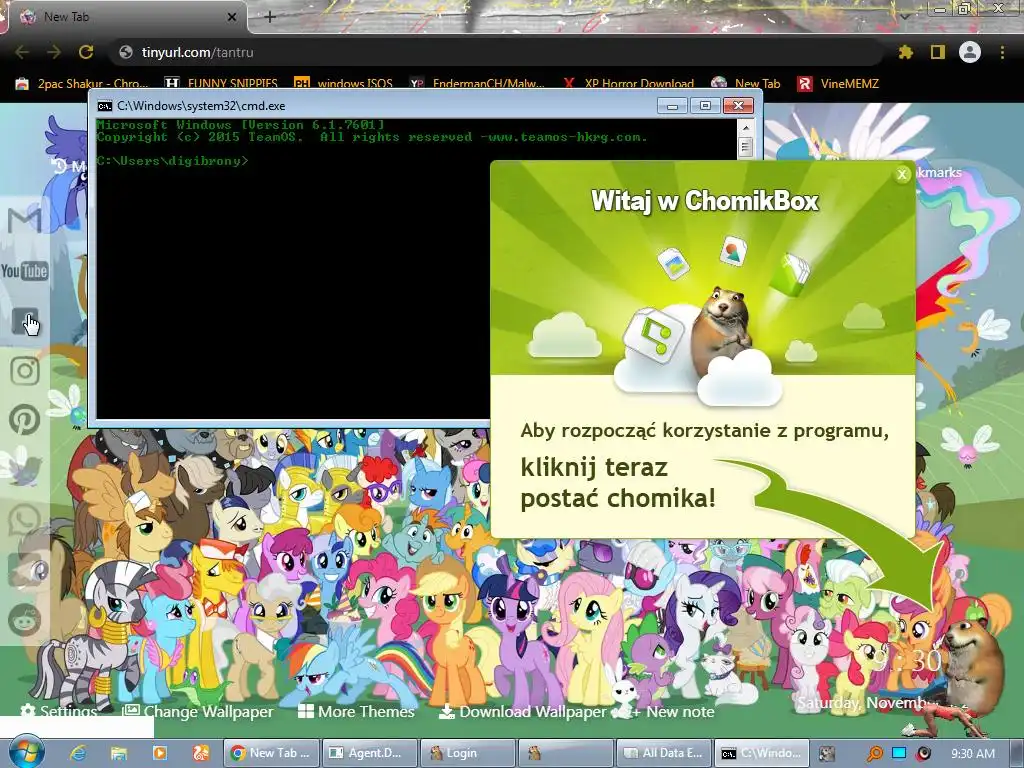1024x768 pixels.
Task: Open the Chrome tab search dropdown arrow
Action: click(x=905, y=16)
